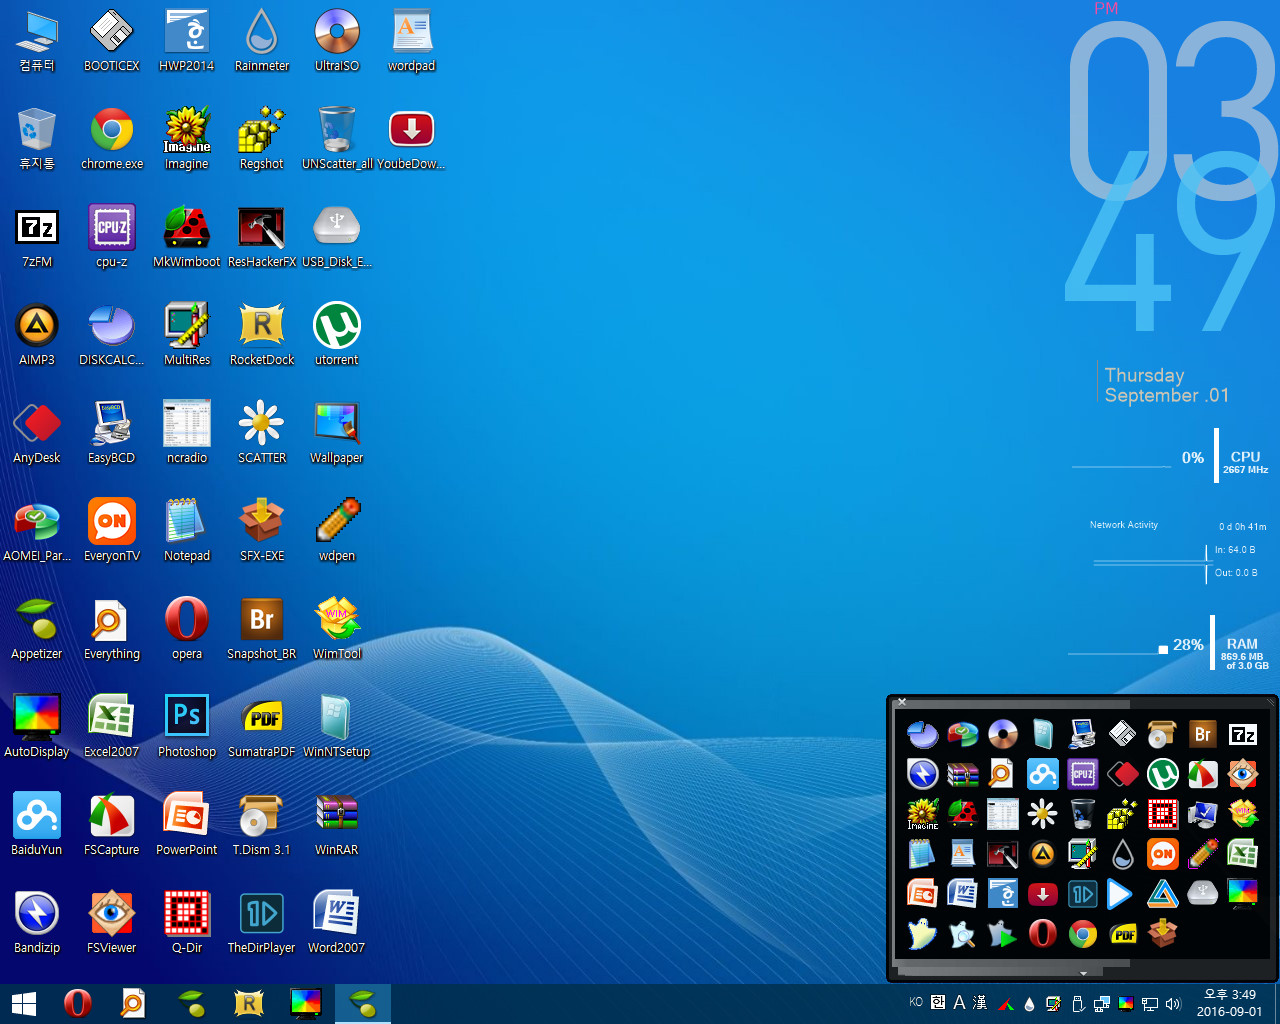Screen dimensions: 1280x1024
Task: Open the Windows Start button
Action: pyautogui.click(x=24, y=1004)
